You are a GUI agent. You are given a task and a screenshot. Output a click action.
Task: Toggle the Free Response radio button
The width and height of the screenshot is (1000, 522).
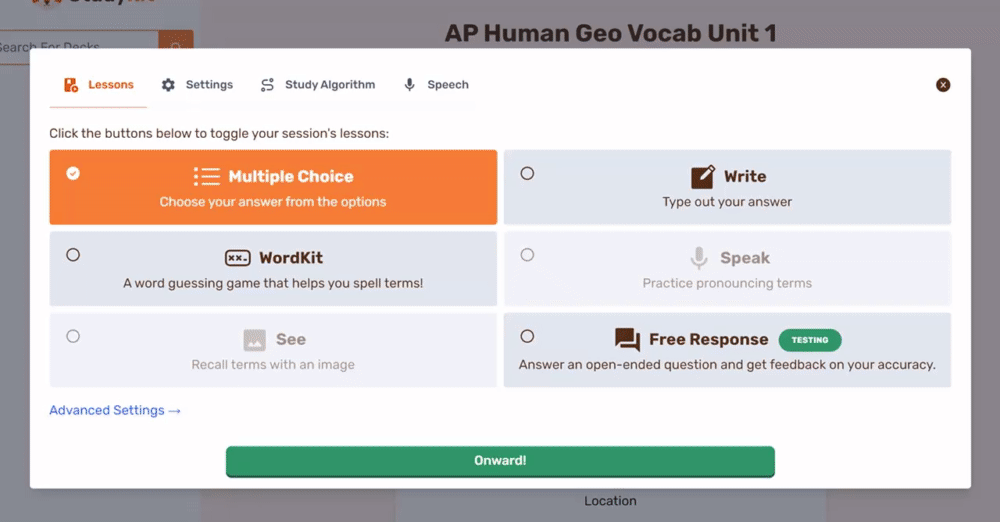527,337
